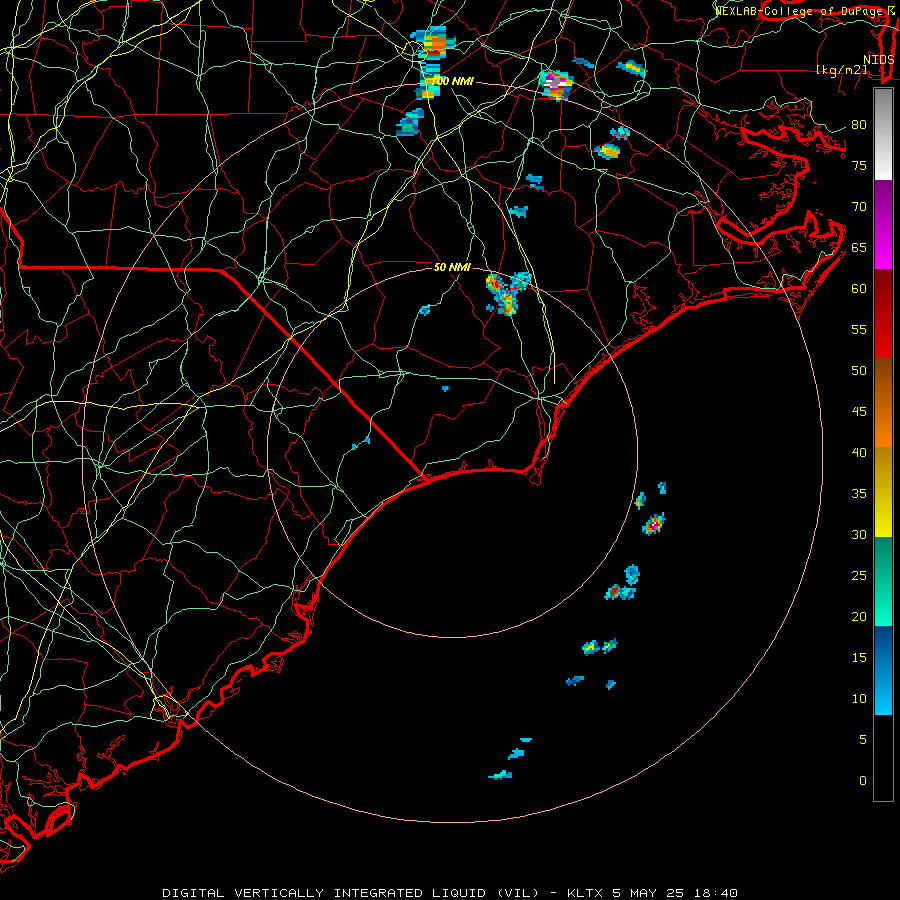
Task: Click the red band of the VIL legend
Action: [883, 314]
